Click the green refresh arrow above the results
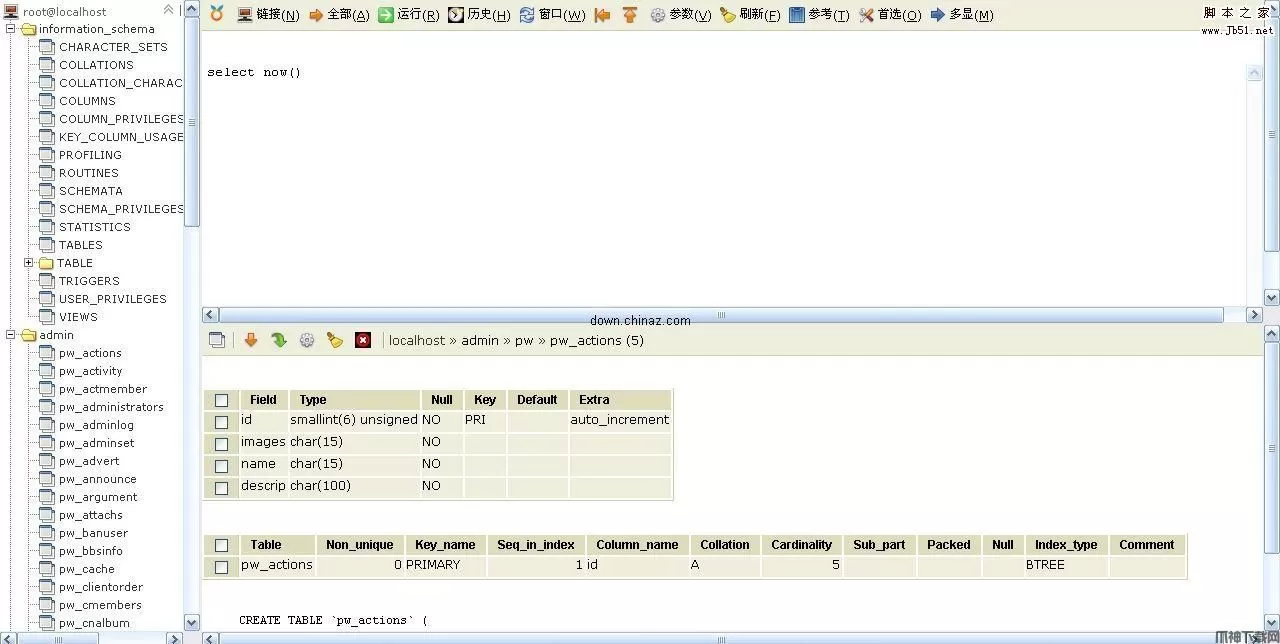Viewport: 1280px width, 644px height. point(279,340)
